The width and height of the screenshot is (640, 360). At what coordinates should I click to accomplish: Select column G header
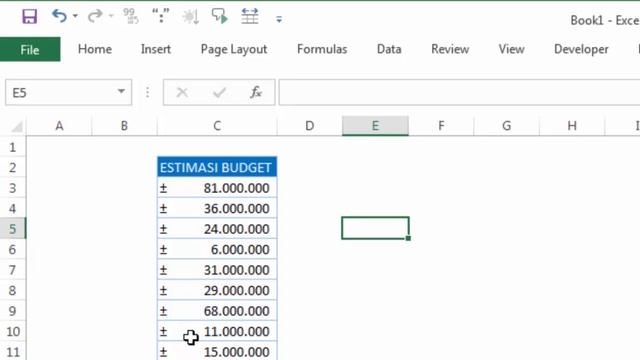pyautogui.click(x=507, y=126)
